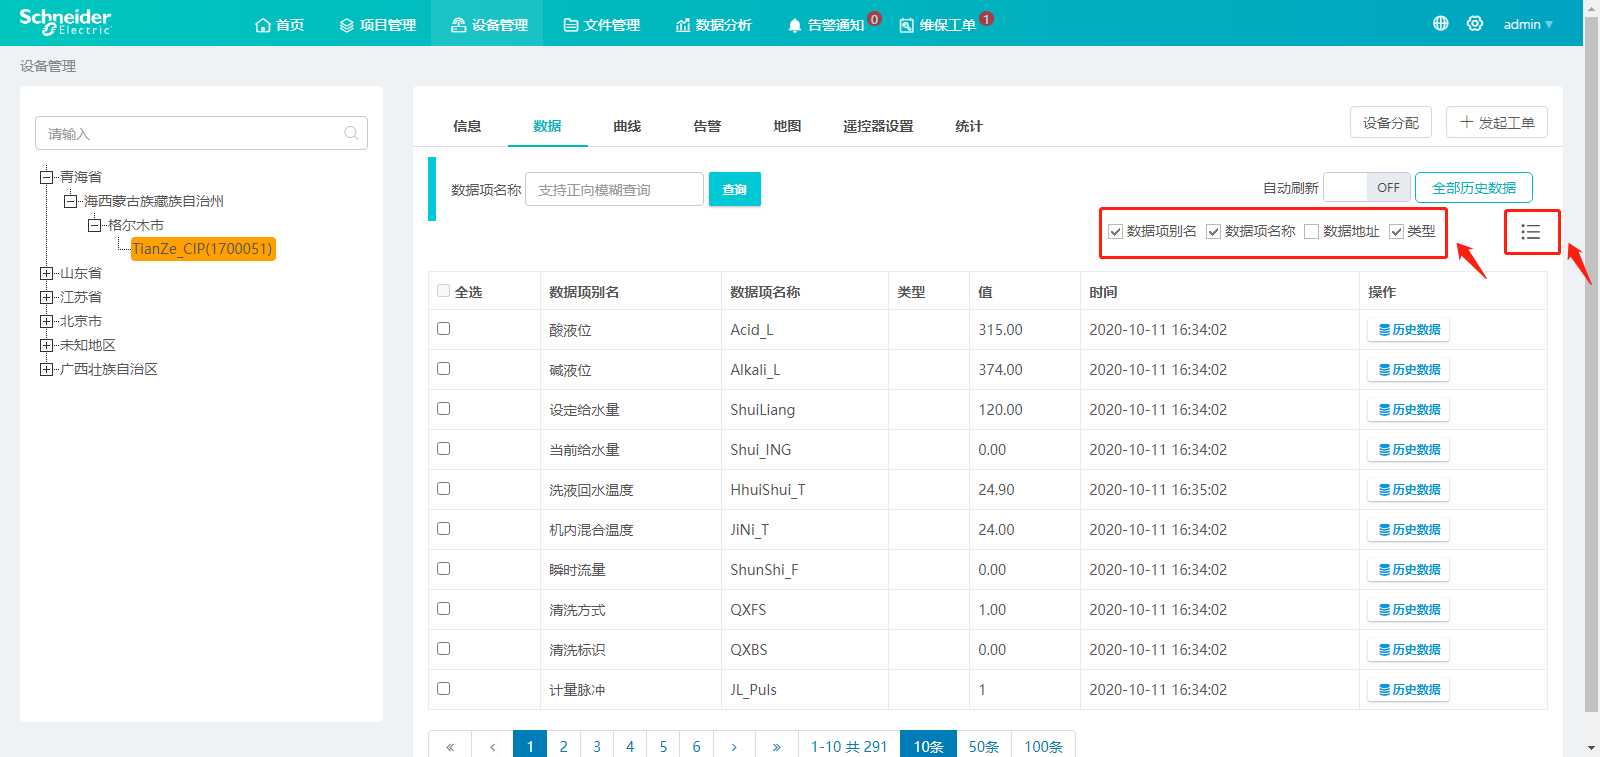Screen dimensions: 1600x757
Task: Click the 时间 column header
Action: pyautogui.click(x=1219, y=291)
